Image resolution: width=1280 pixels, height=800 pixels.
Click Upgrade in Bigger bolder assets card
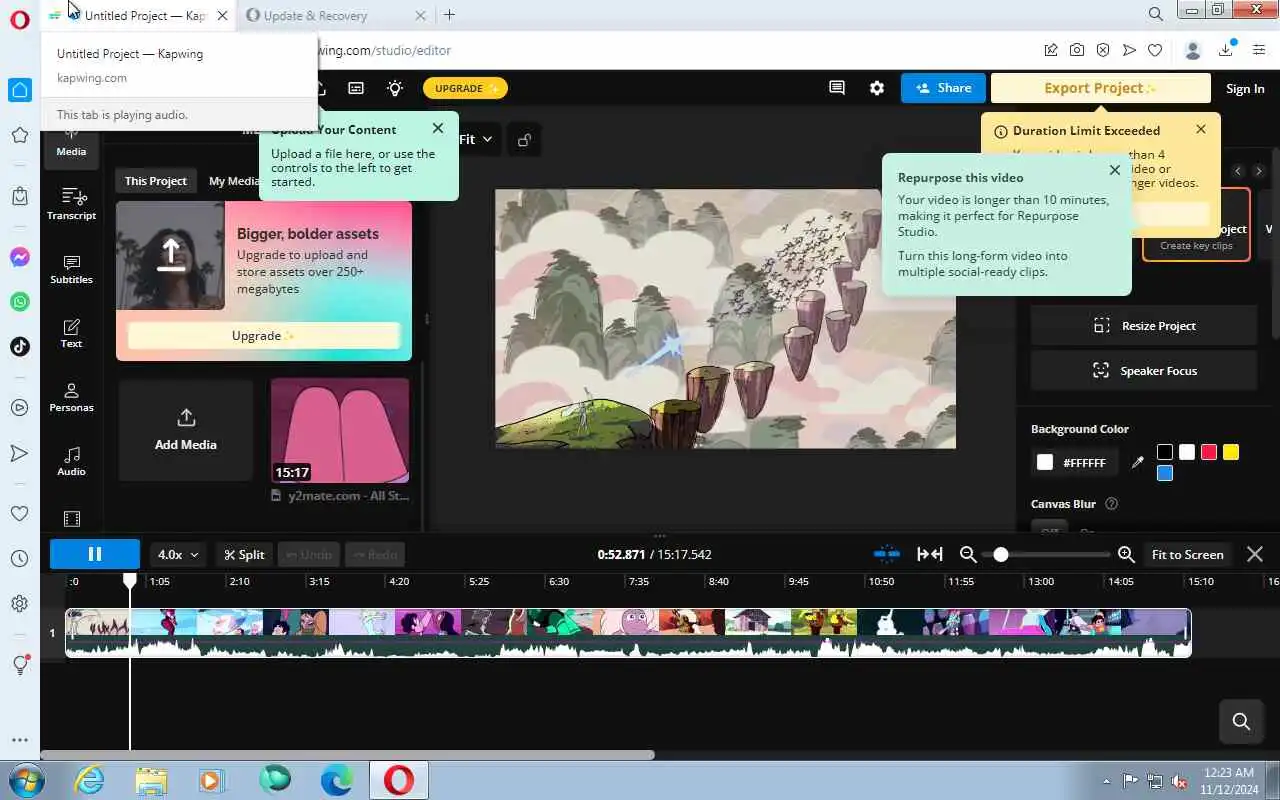click(x=264, y=336)
